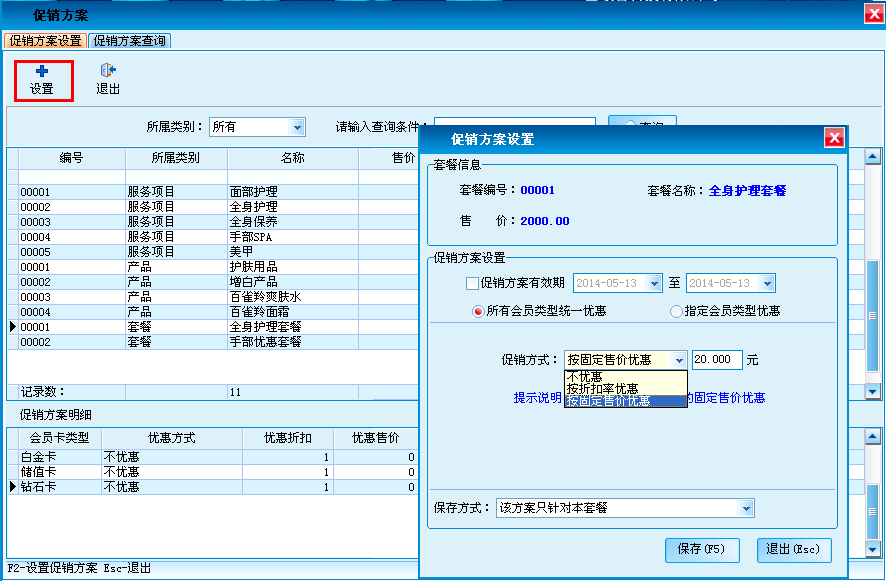Image resolution: width=886 pixels, height=581 pixels.
Task: Open the 保存方式 dropdown
Action: tap(746, 508)
